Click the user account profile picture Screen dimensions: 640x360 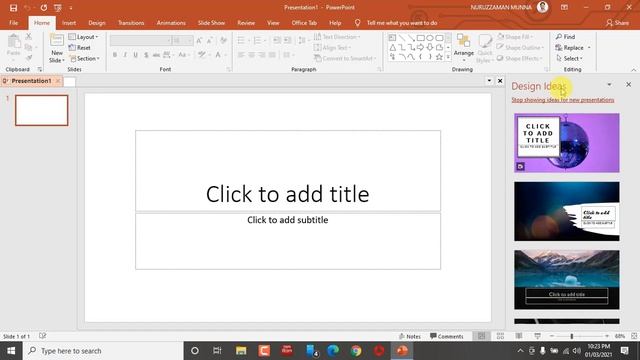click(x=542, y=7)
